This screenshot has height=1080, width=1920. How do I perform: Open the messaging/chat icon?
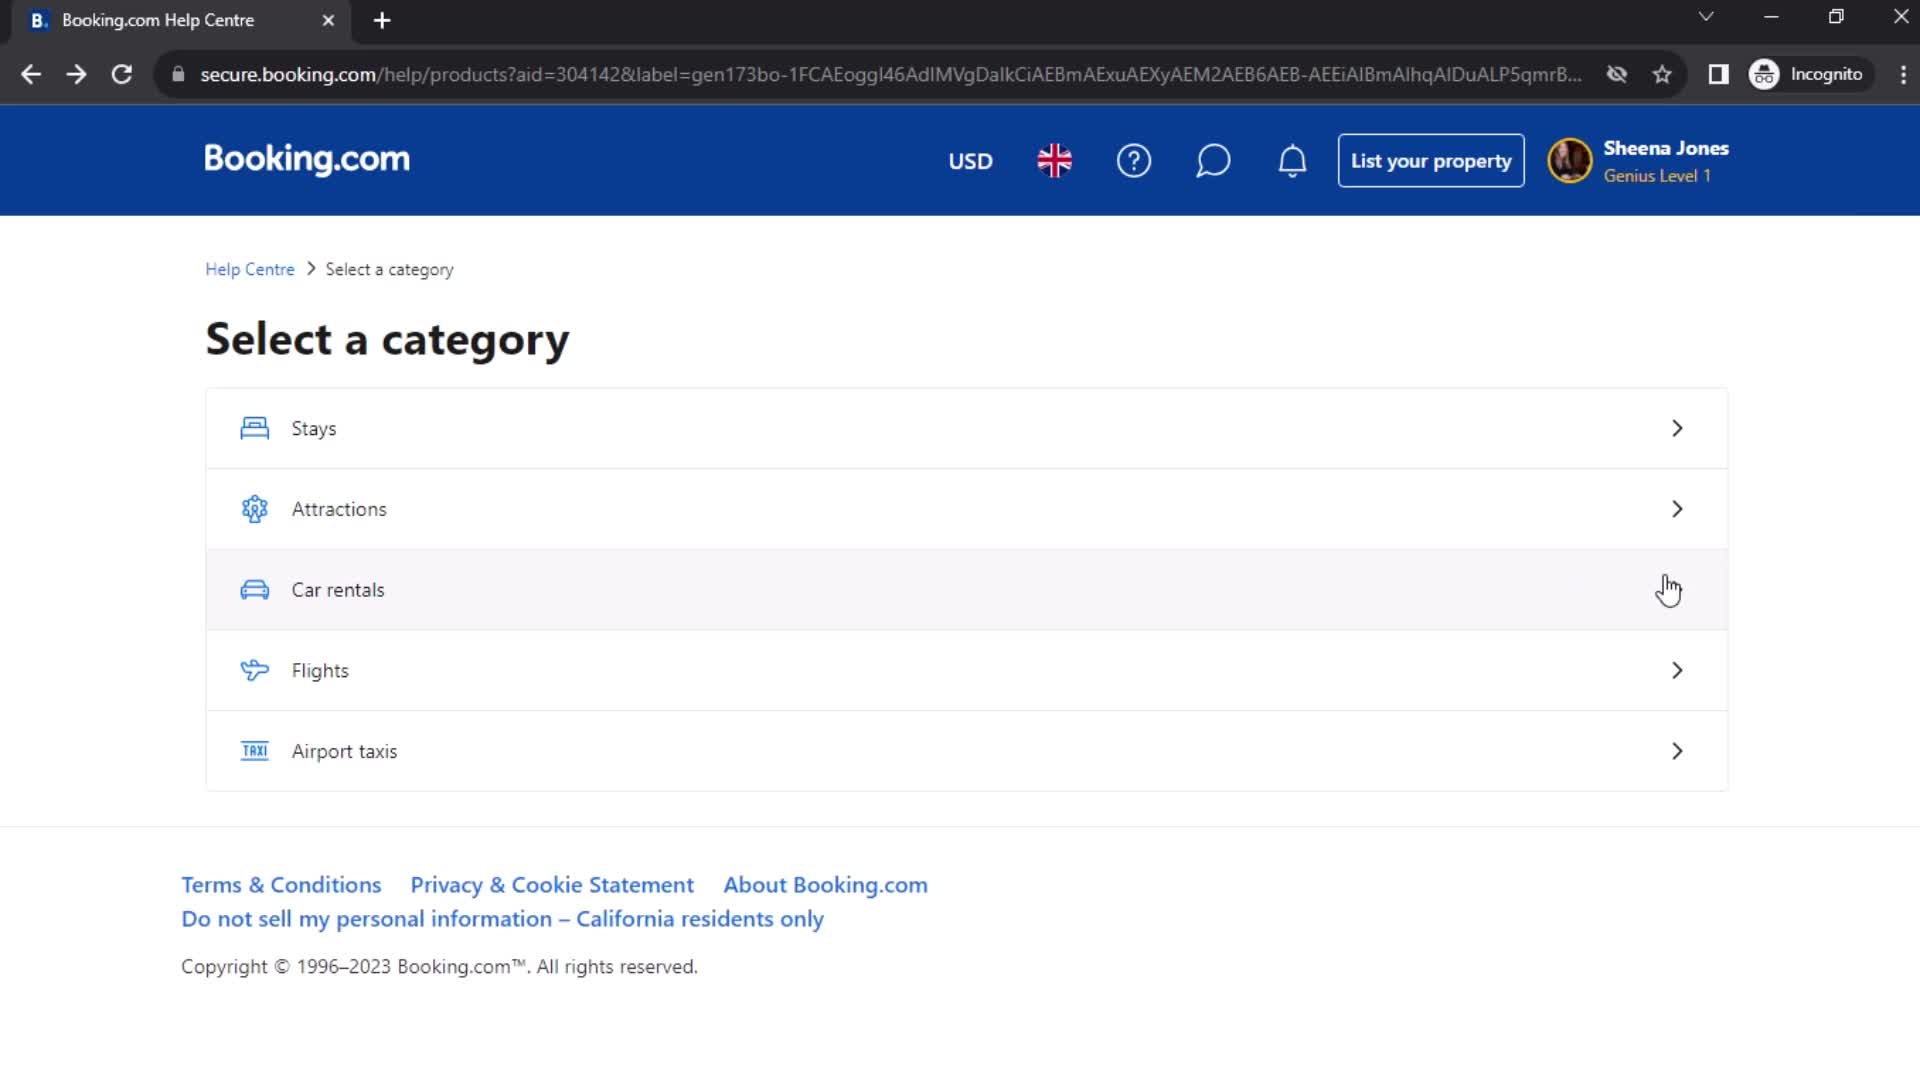1213,161
